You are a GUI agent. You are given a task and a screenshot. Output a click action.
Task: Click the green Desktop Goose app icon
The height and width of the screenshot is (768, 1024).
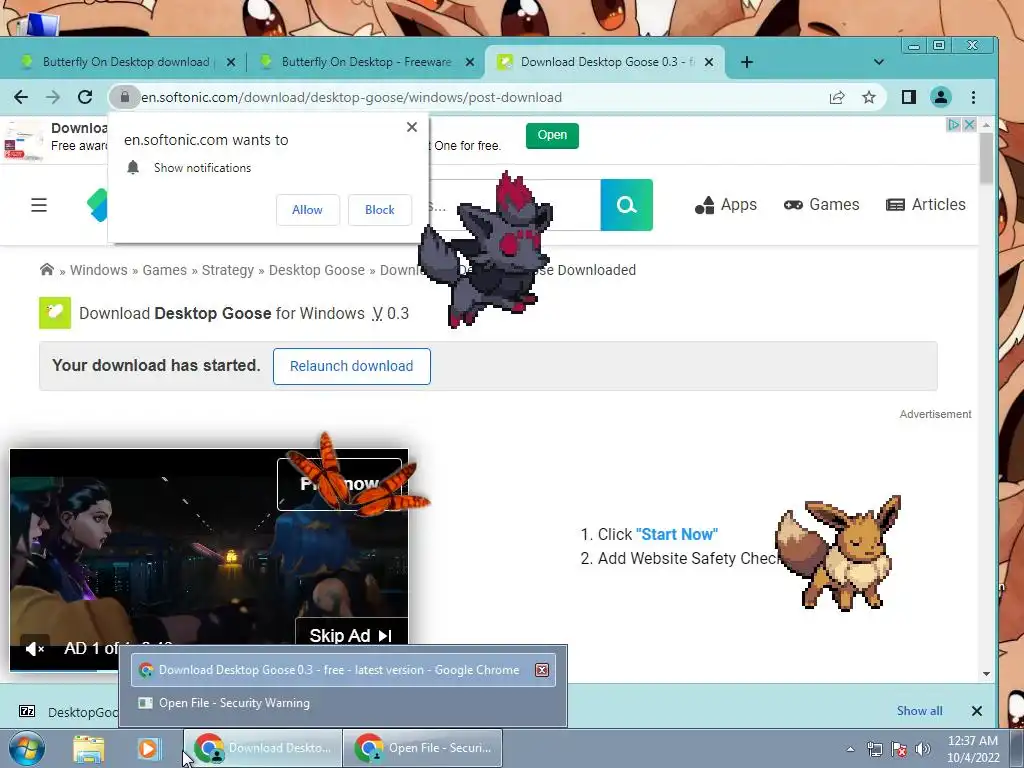[x=55, y=313]
